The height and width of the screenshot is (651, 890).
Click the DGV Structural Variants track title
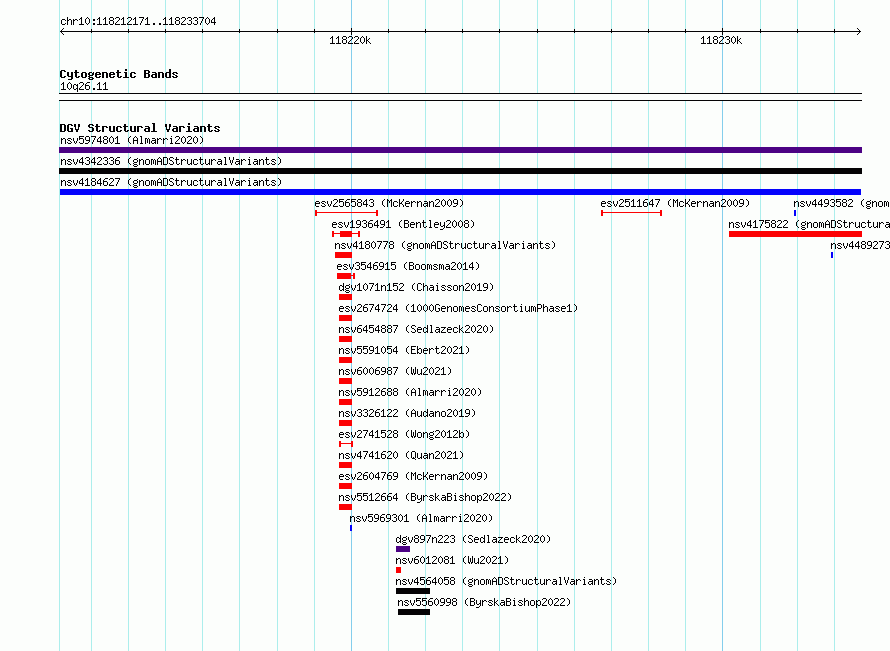[140, 128]
